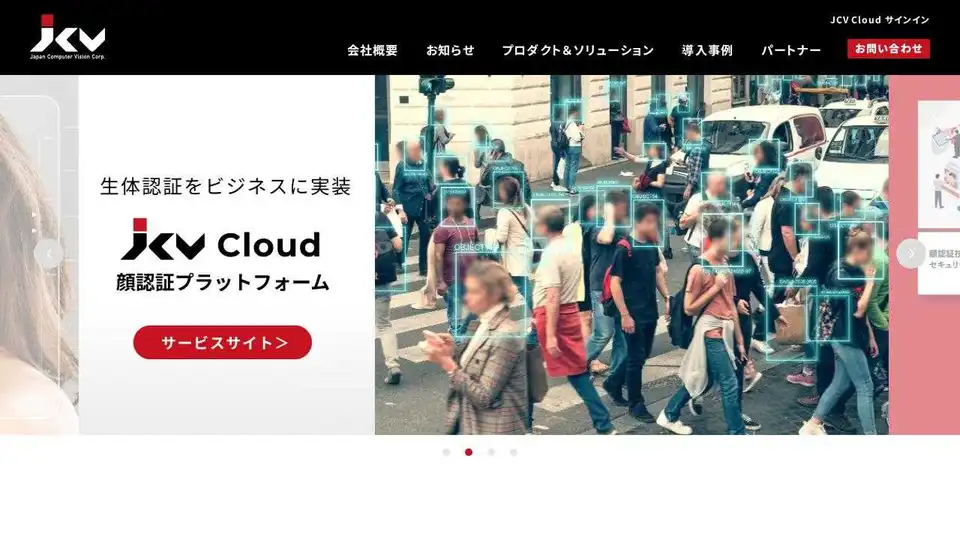Click the 生体認証をビジネスに実装 heading
The image size is (960, 540).
pos(225,186)
